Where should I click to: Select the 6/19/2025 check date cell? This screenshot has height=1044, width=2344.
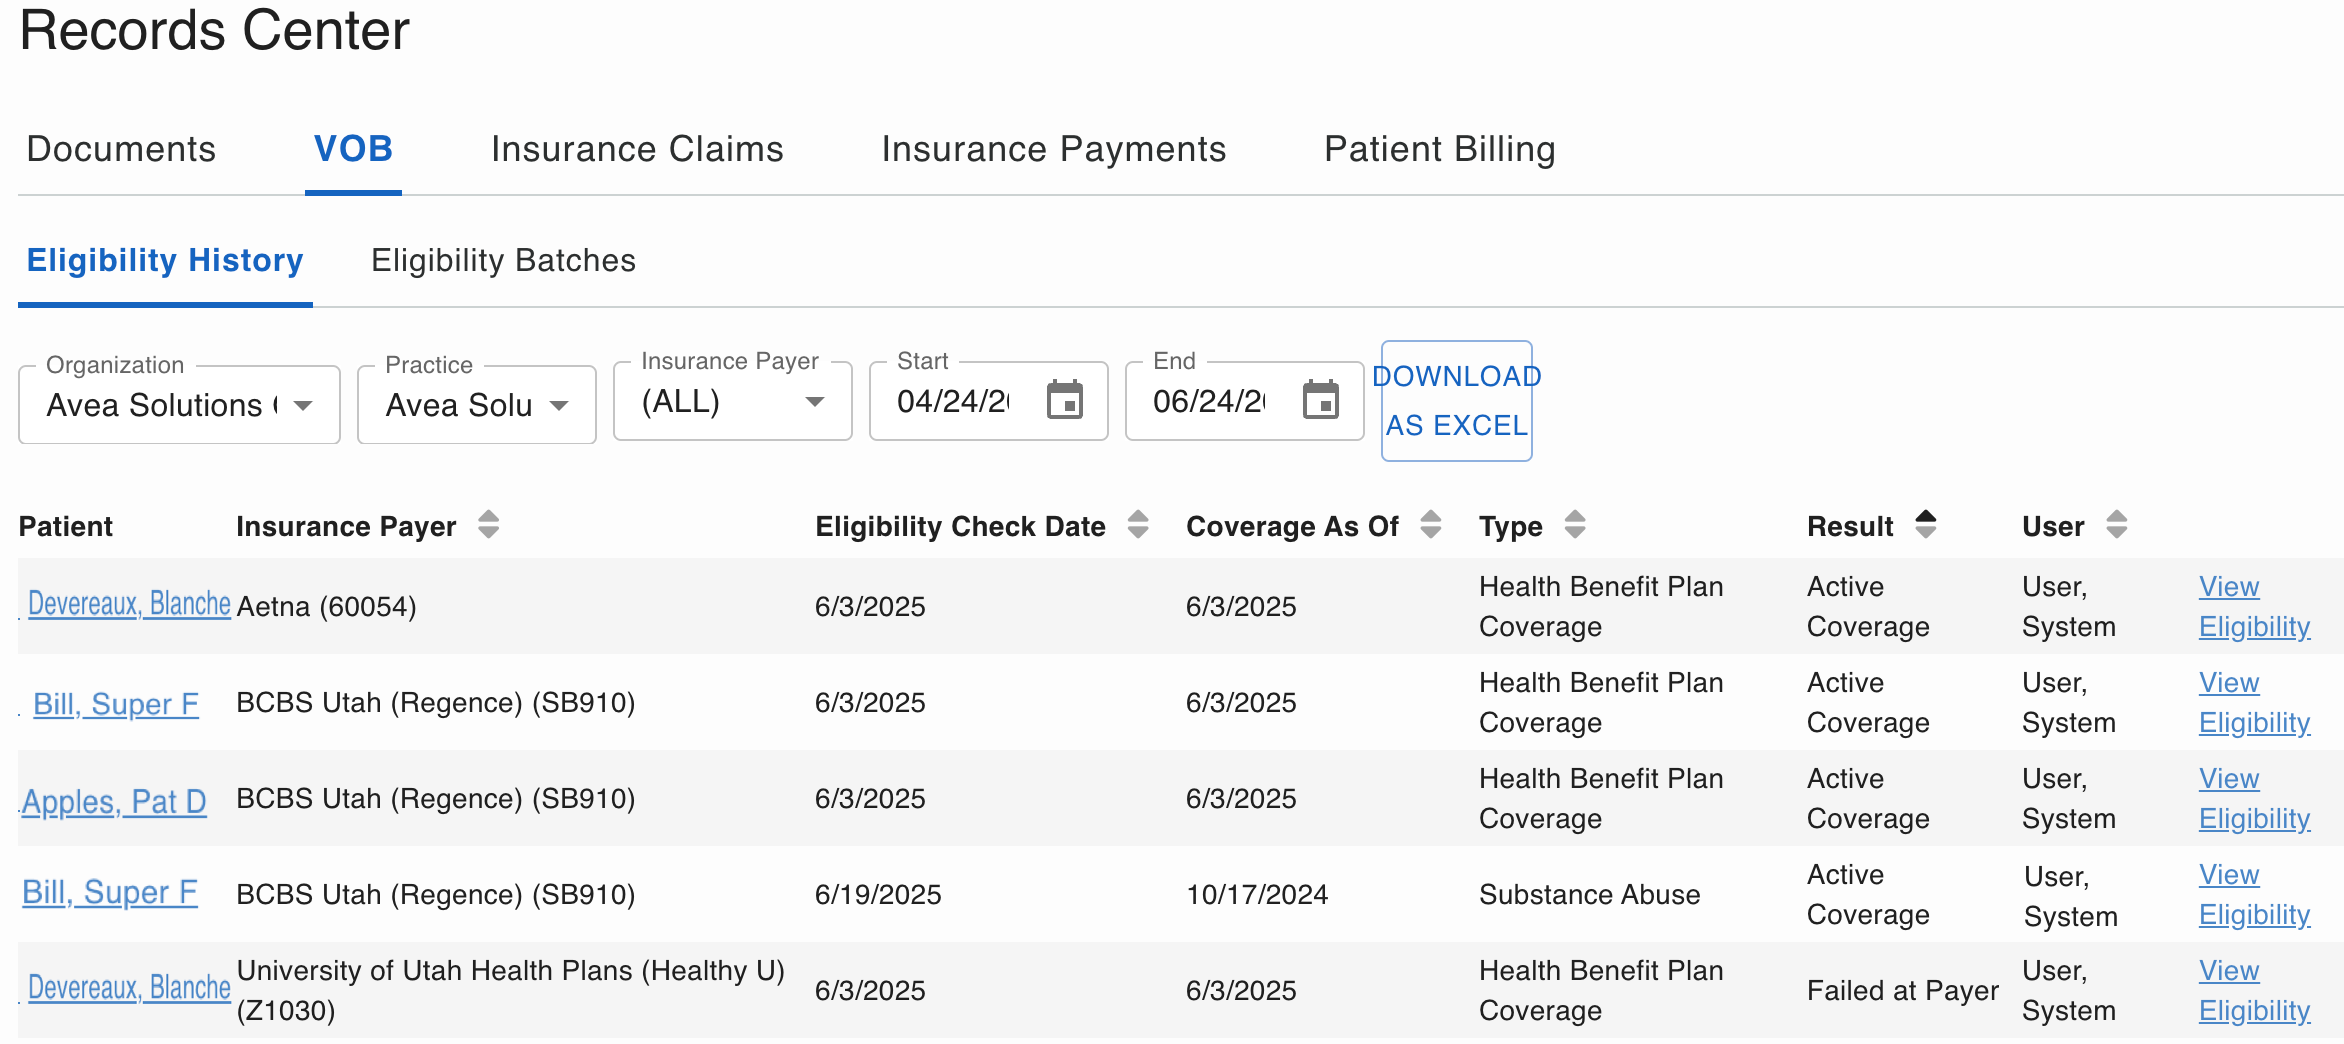coord(878,894)
